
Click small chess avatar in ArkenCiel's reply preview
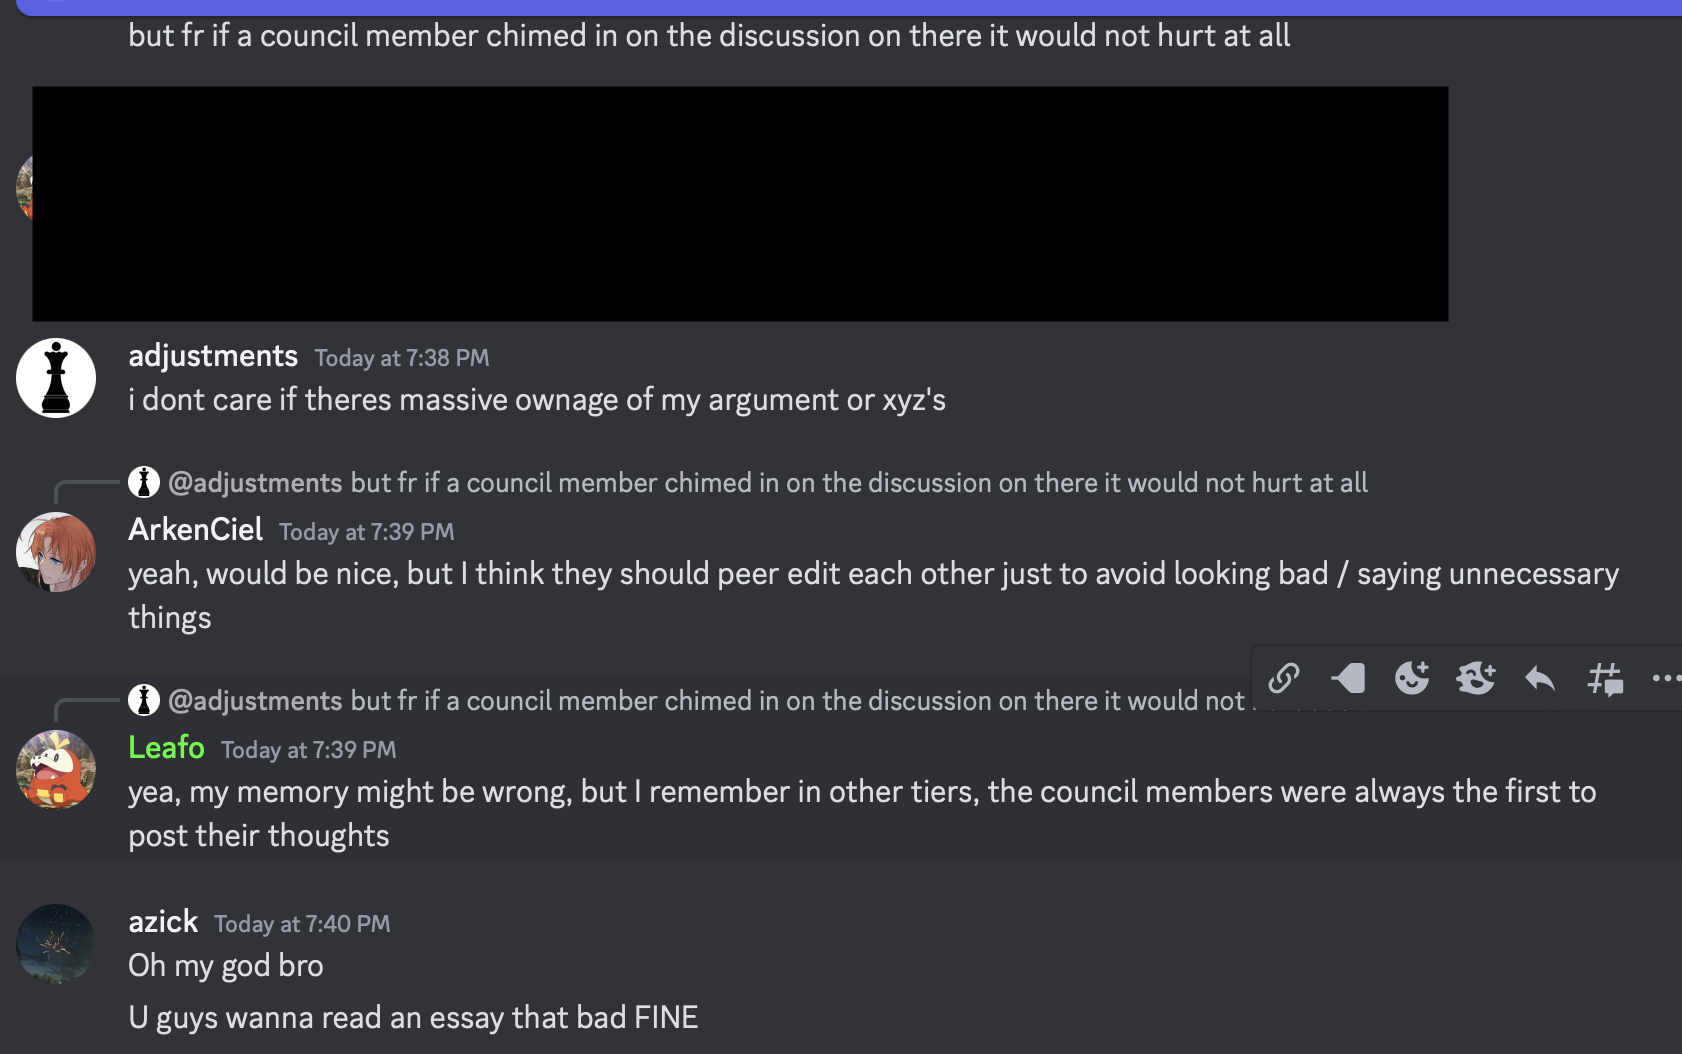[144, 482]
